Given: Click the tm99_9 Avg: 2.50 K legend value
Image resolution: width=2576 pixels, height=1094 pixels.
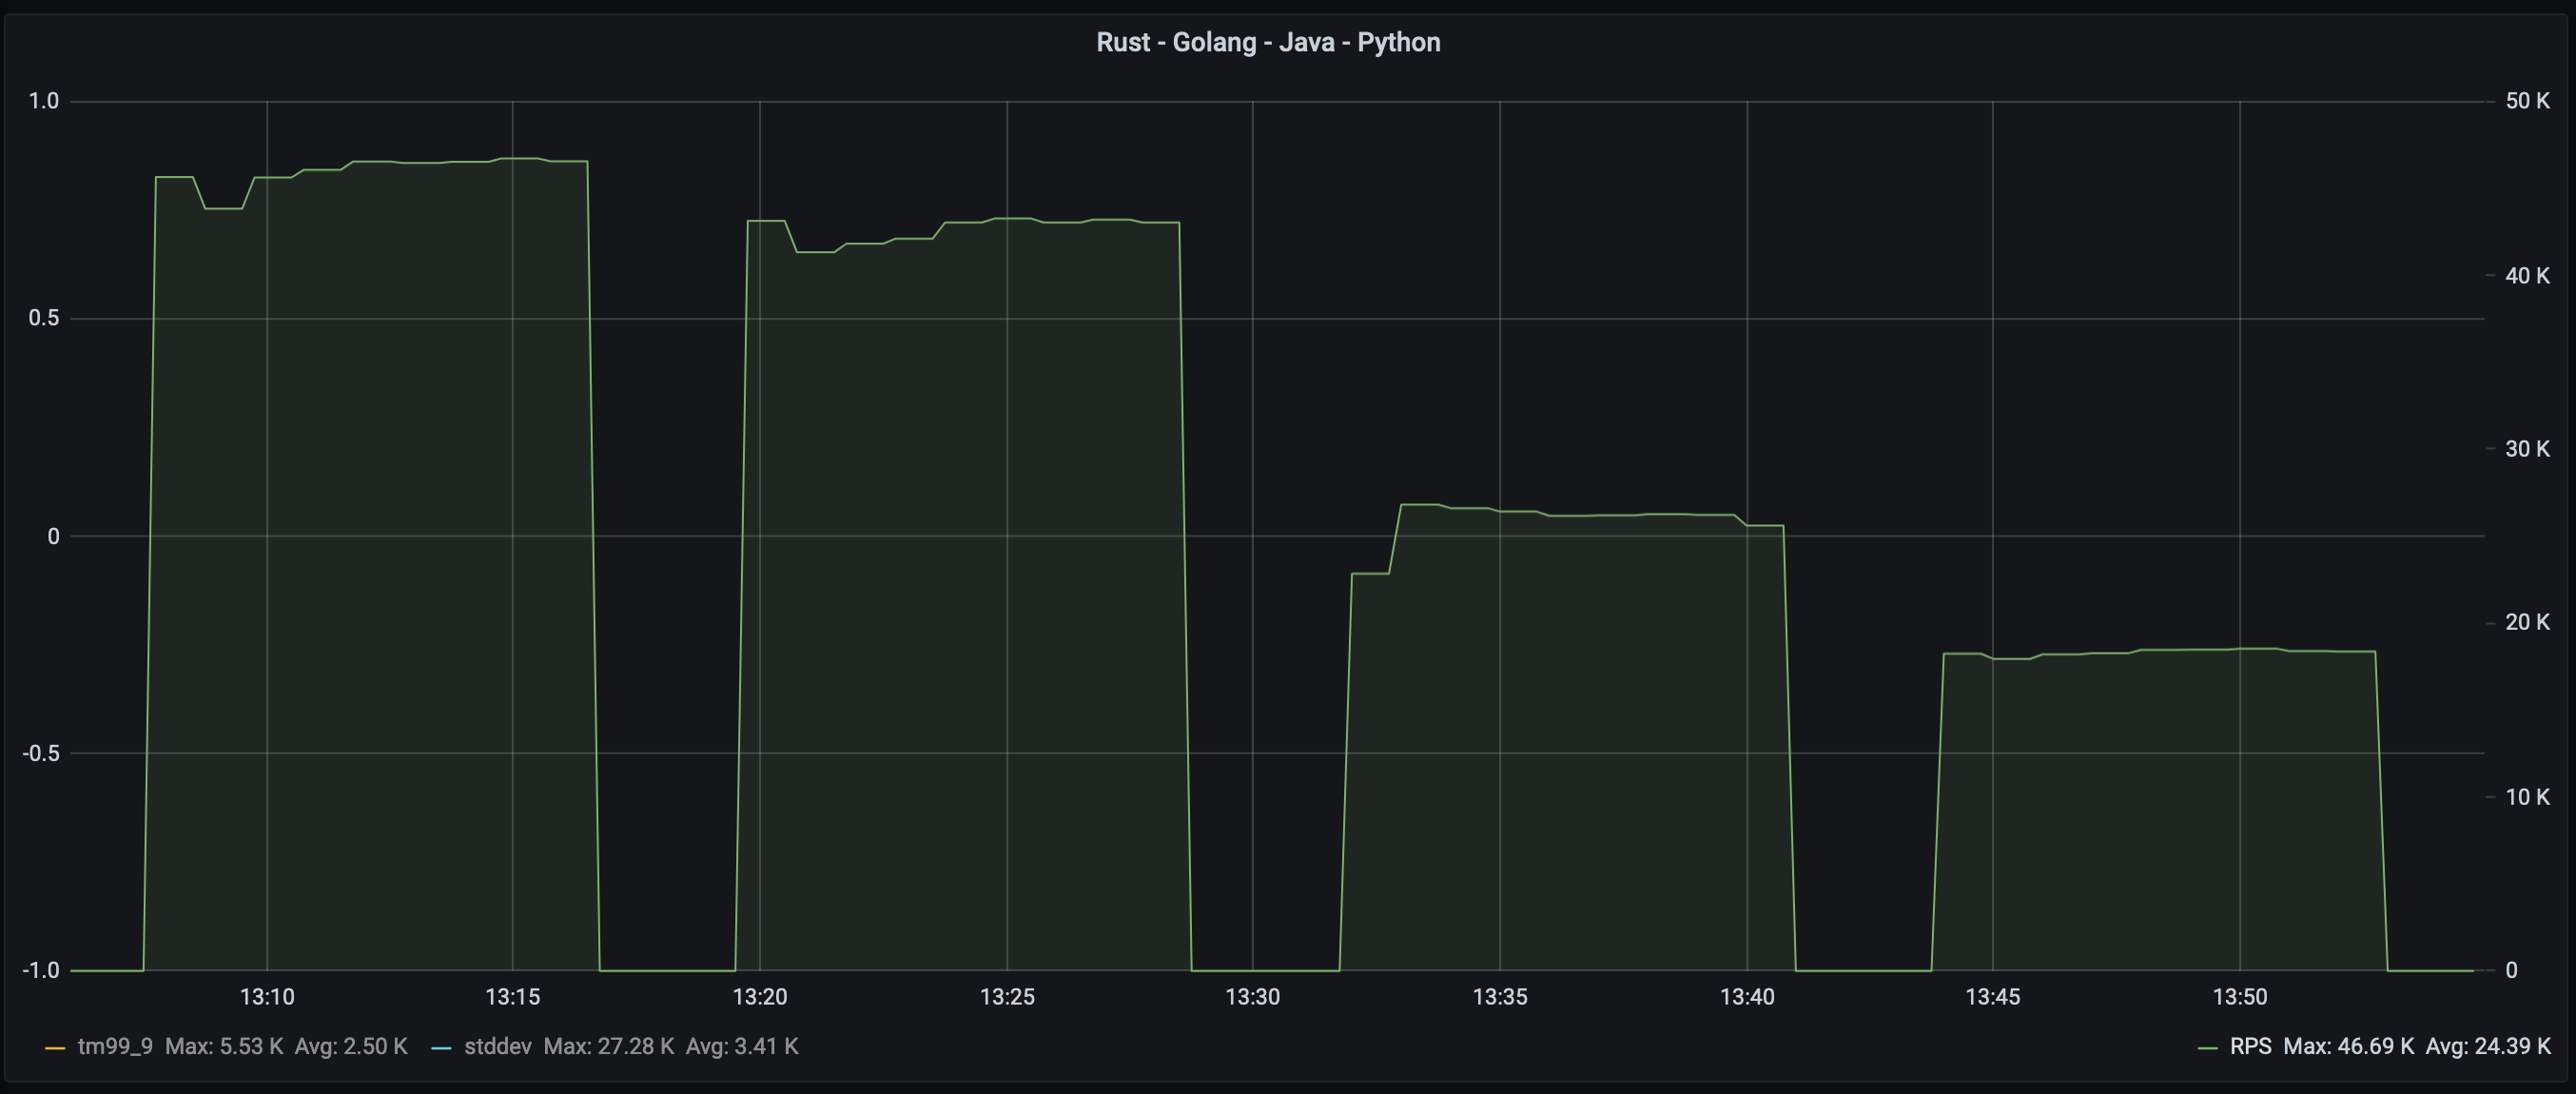Looking at the screenshot, I should click(351, 1046).
